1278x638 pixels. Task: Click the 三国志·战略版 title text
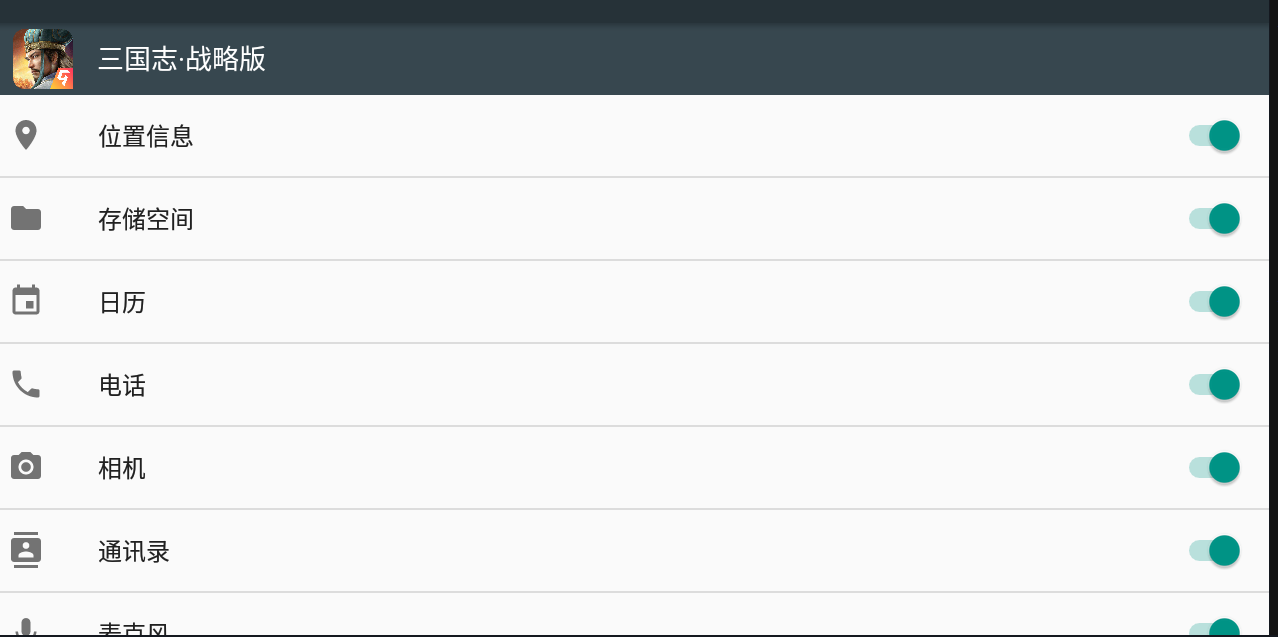coord(182,59)
